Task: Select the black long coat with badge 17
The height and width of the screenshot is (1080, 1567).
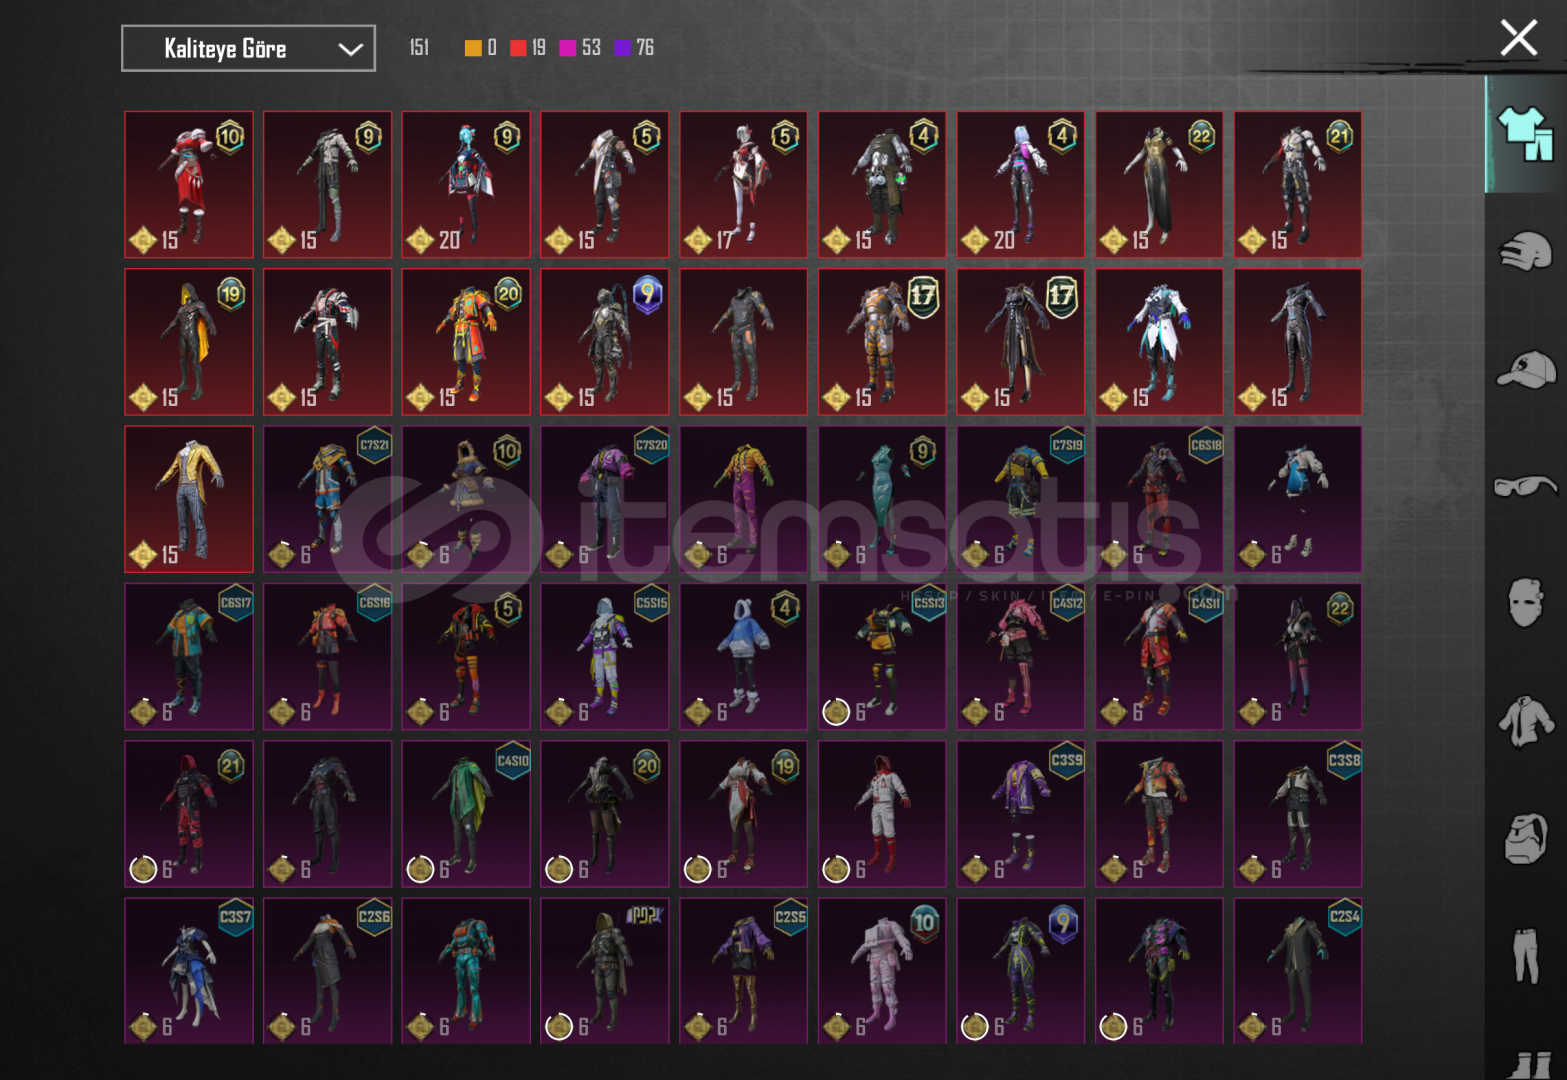Action: (x=1021, y=342)
